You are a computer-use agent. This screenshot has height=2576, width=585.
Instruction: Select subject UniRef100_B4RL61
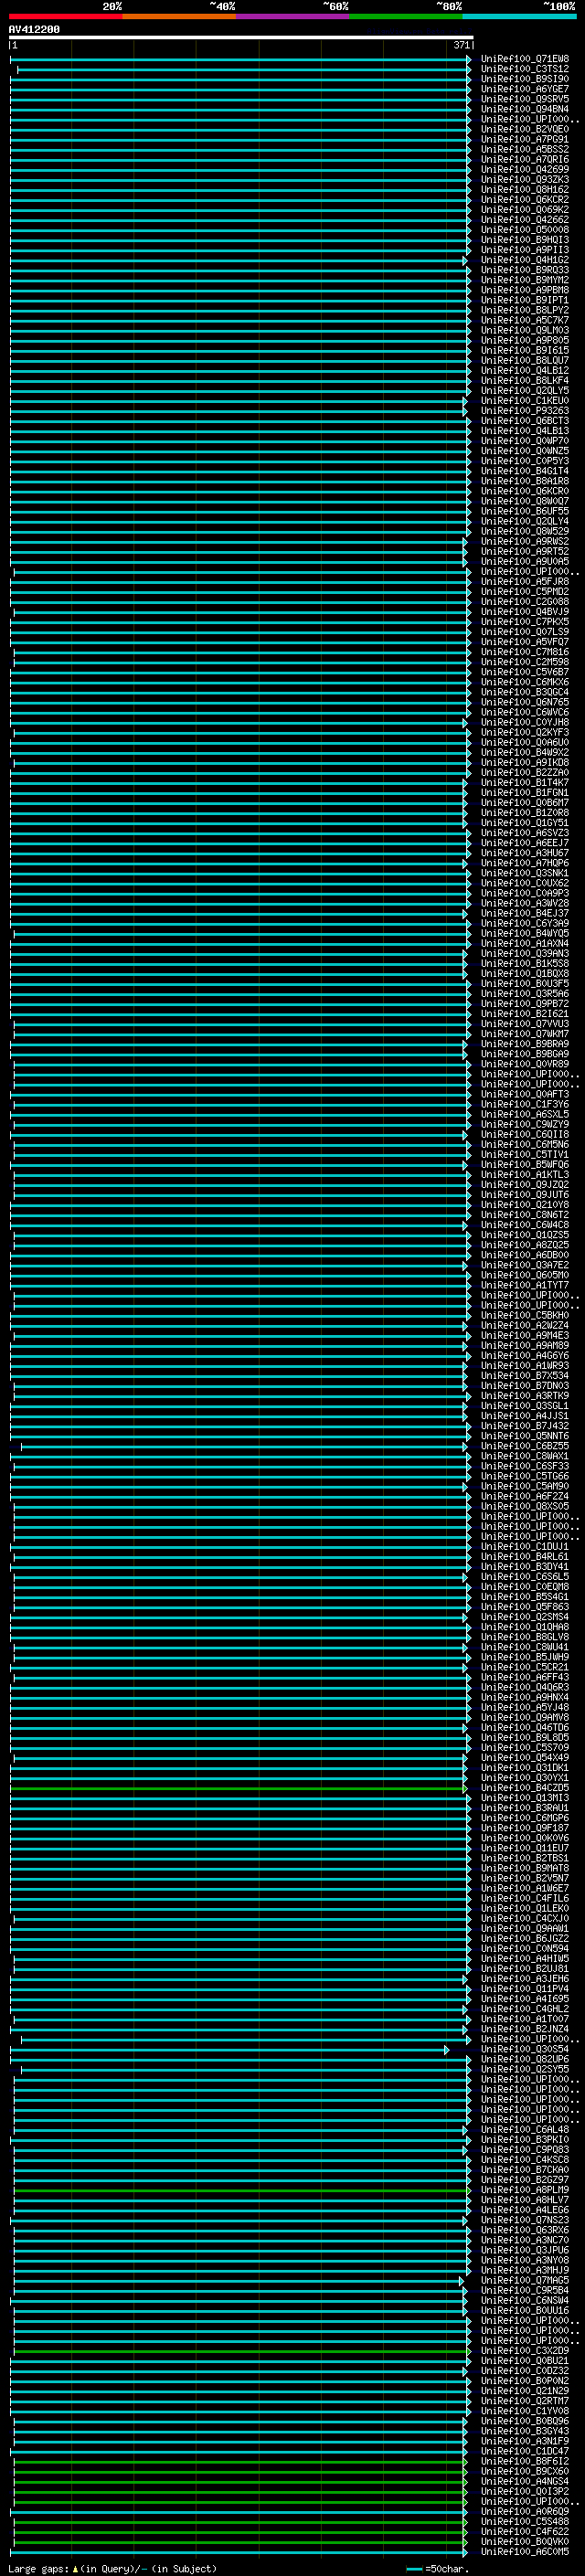click(524, 1557)
